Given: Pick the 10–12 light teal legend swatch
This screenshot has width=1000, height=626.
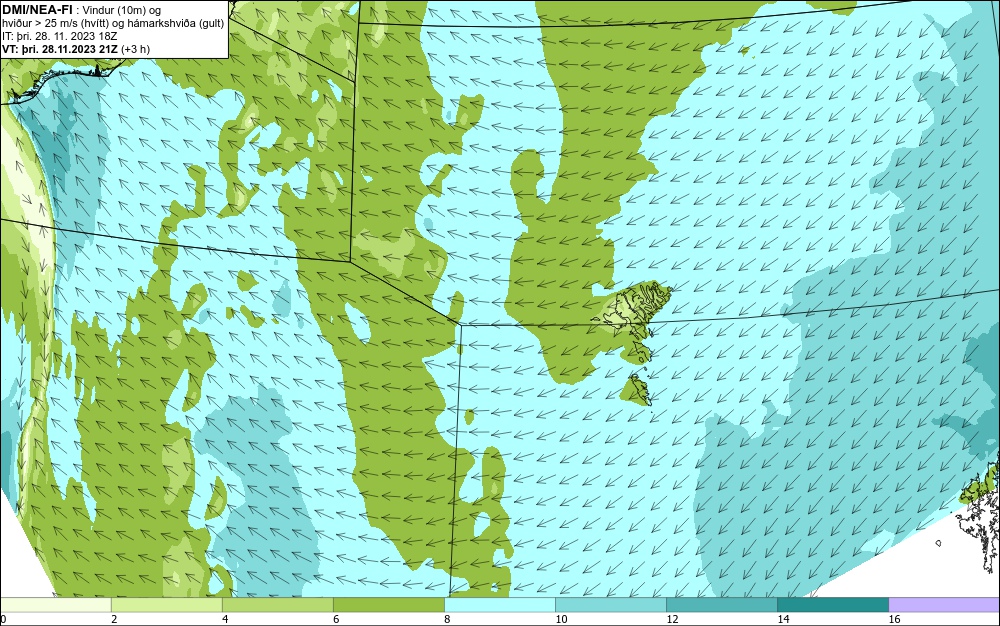Looking at the screenshot, I should [x=610, y=604].
